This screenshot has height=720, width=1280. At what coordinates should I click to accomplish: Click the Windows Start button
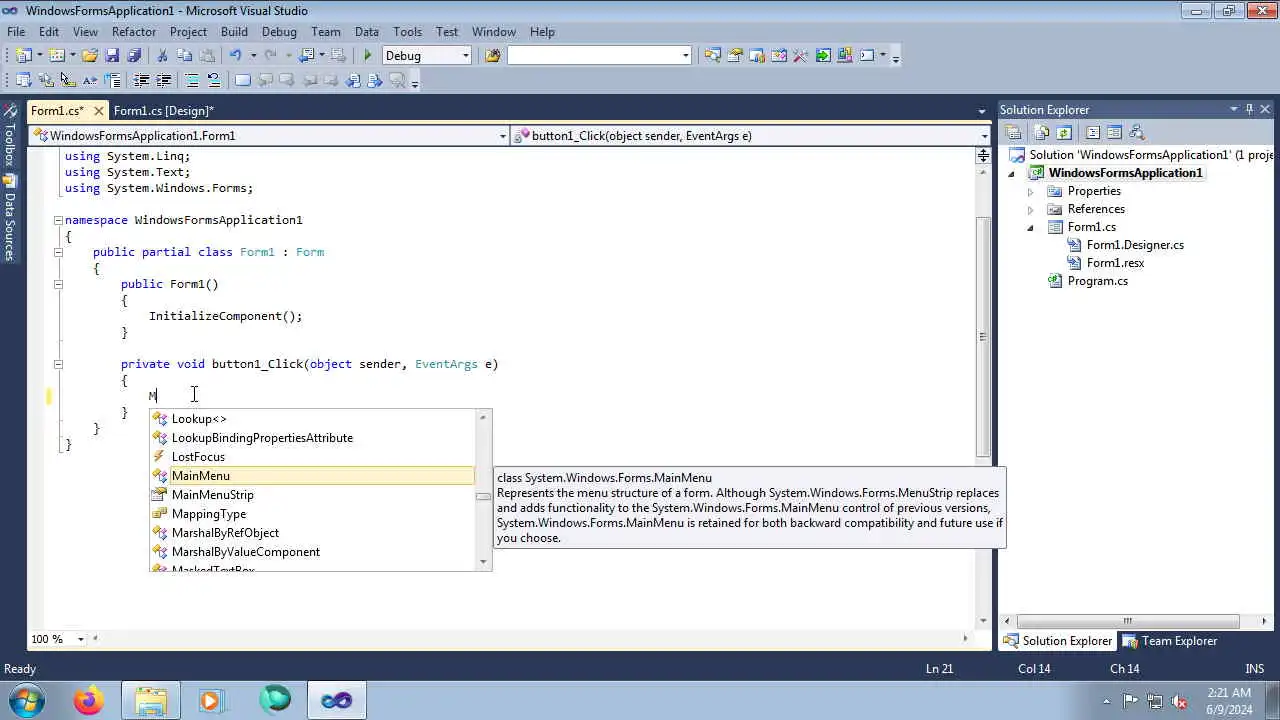coord(25,700)
